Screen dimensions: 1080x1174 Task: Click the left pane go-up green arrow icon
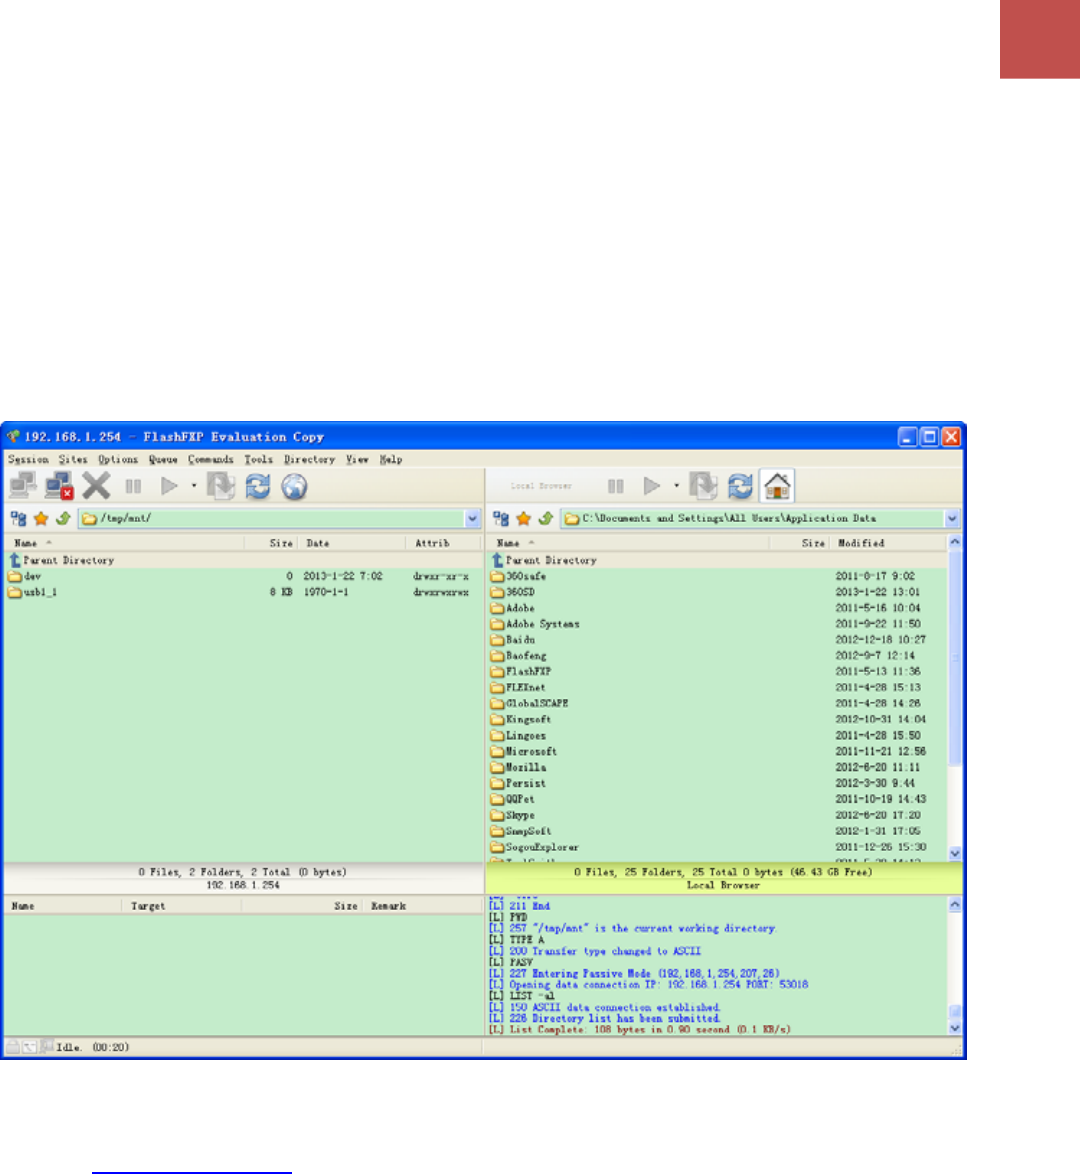[63, 518]
